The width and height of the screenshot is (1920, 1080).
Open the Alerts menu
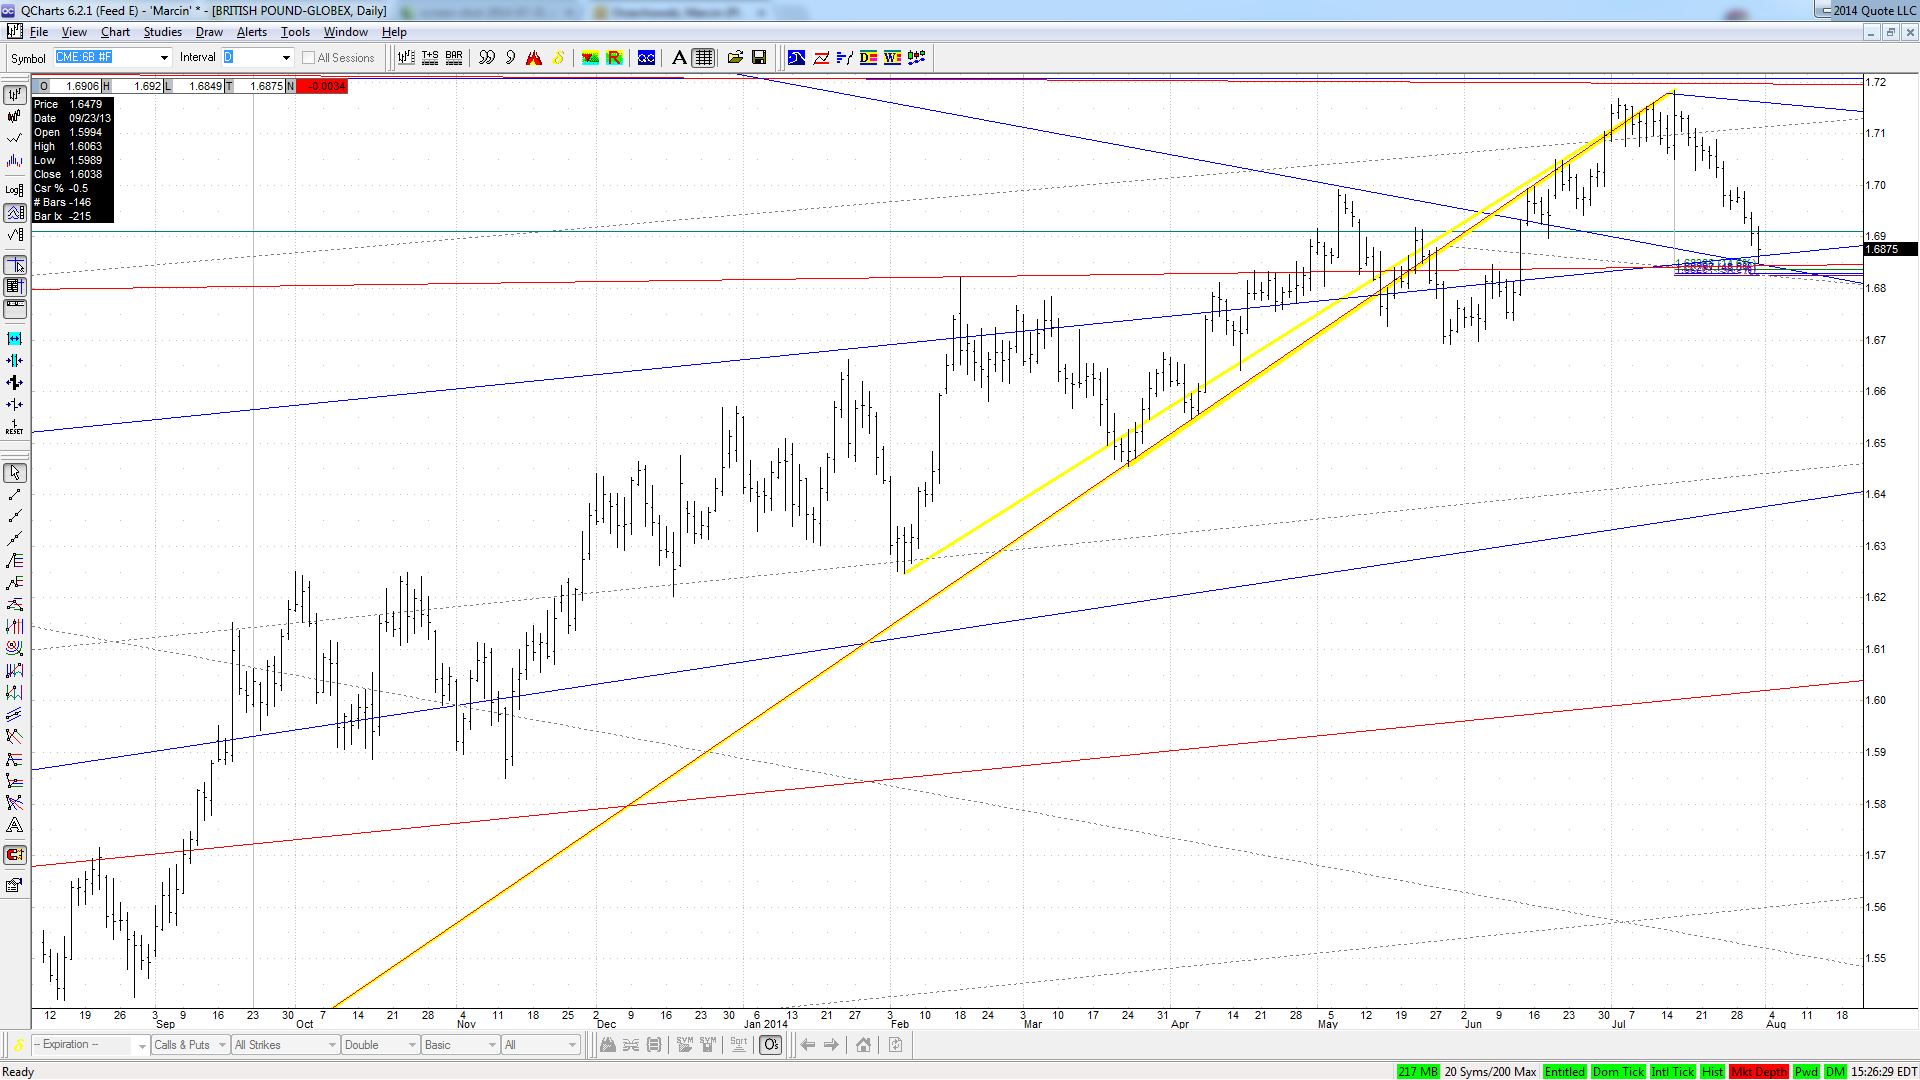tap(251, 32)
